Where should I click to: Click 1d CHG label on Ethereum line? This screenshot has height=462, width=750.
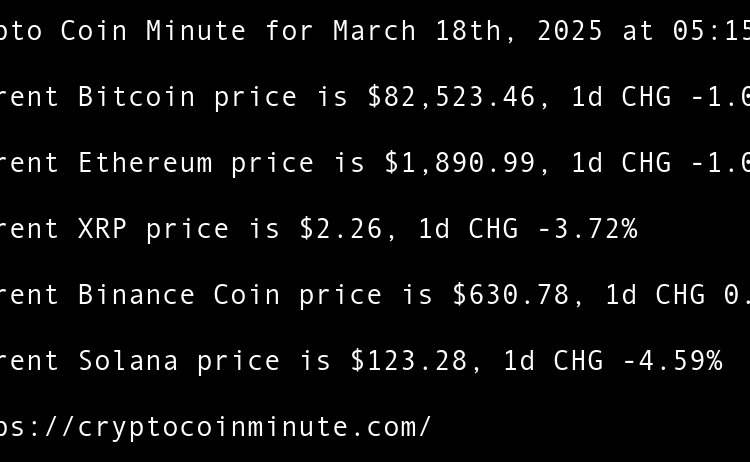point(621,163)
